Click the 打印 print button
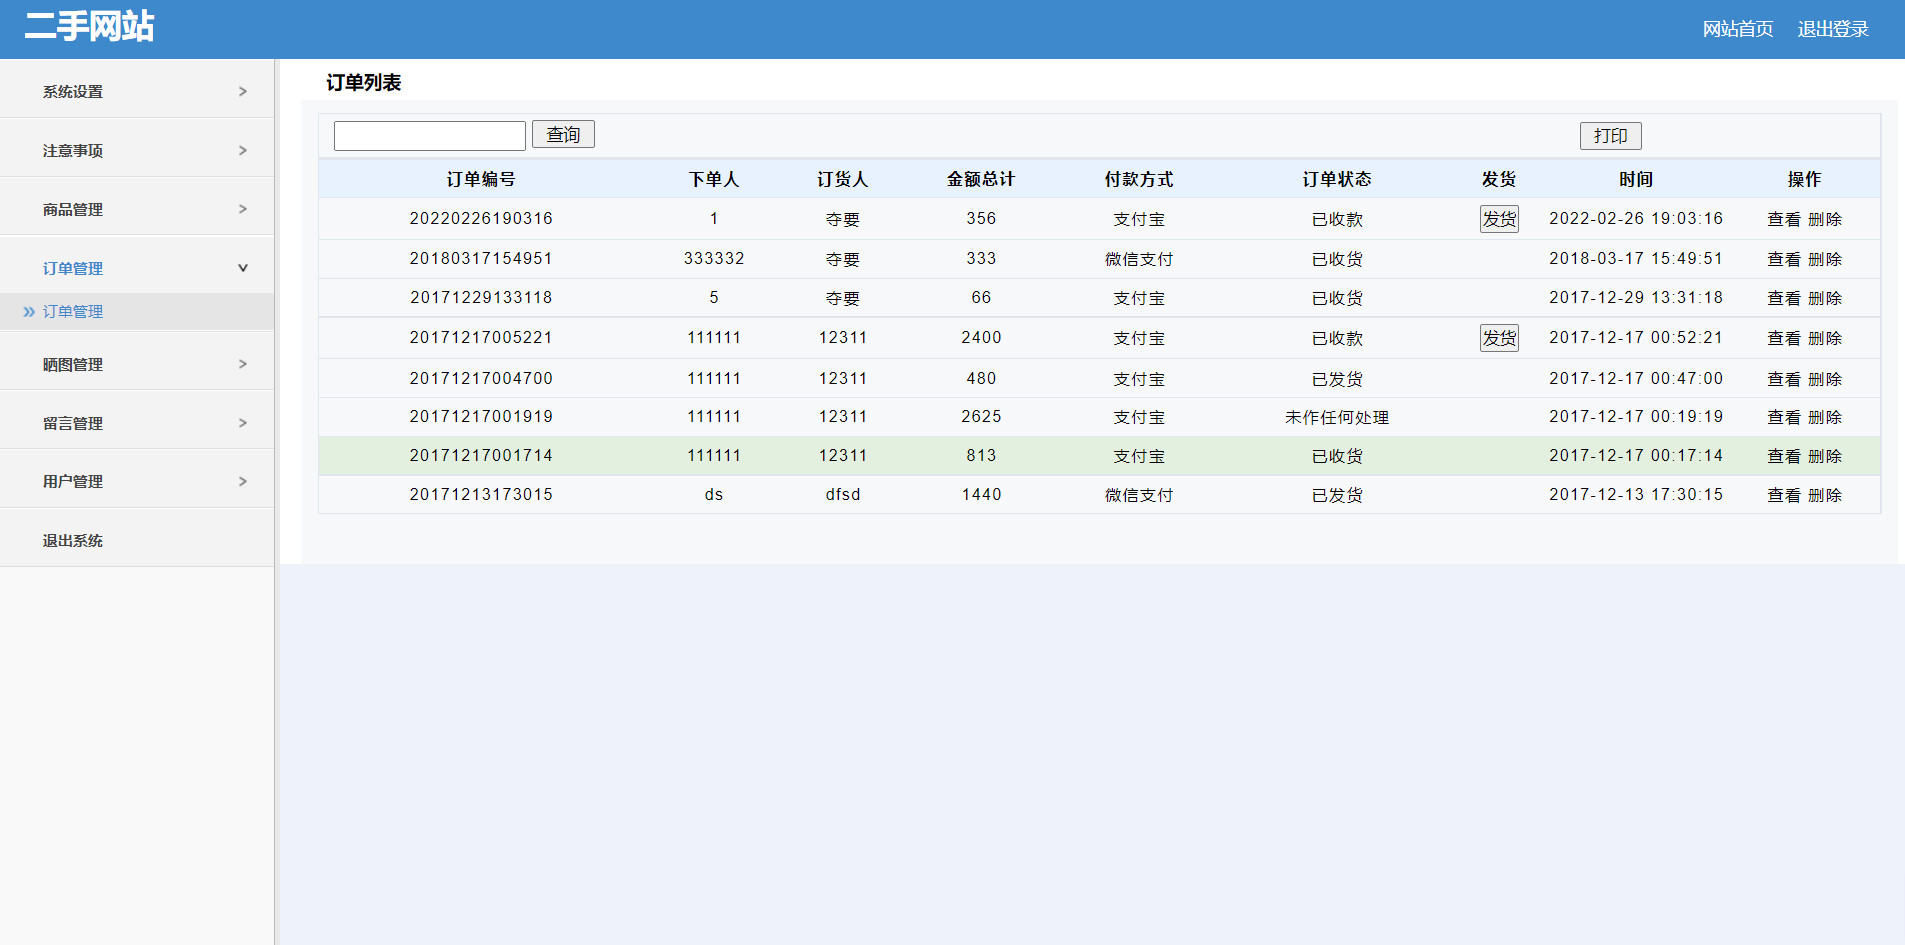The height and width of the screenshot is (945, 1905). pyautogui.click(x=1610, y=136)
